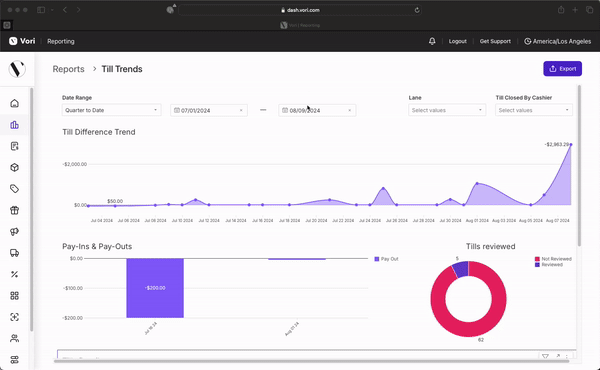Open the users people sidebar icon
Image resolution: width=600 pixels, height=370 pixels.
coord(15,338)
